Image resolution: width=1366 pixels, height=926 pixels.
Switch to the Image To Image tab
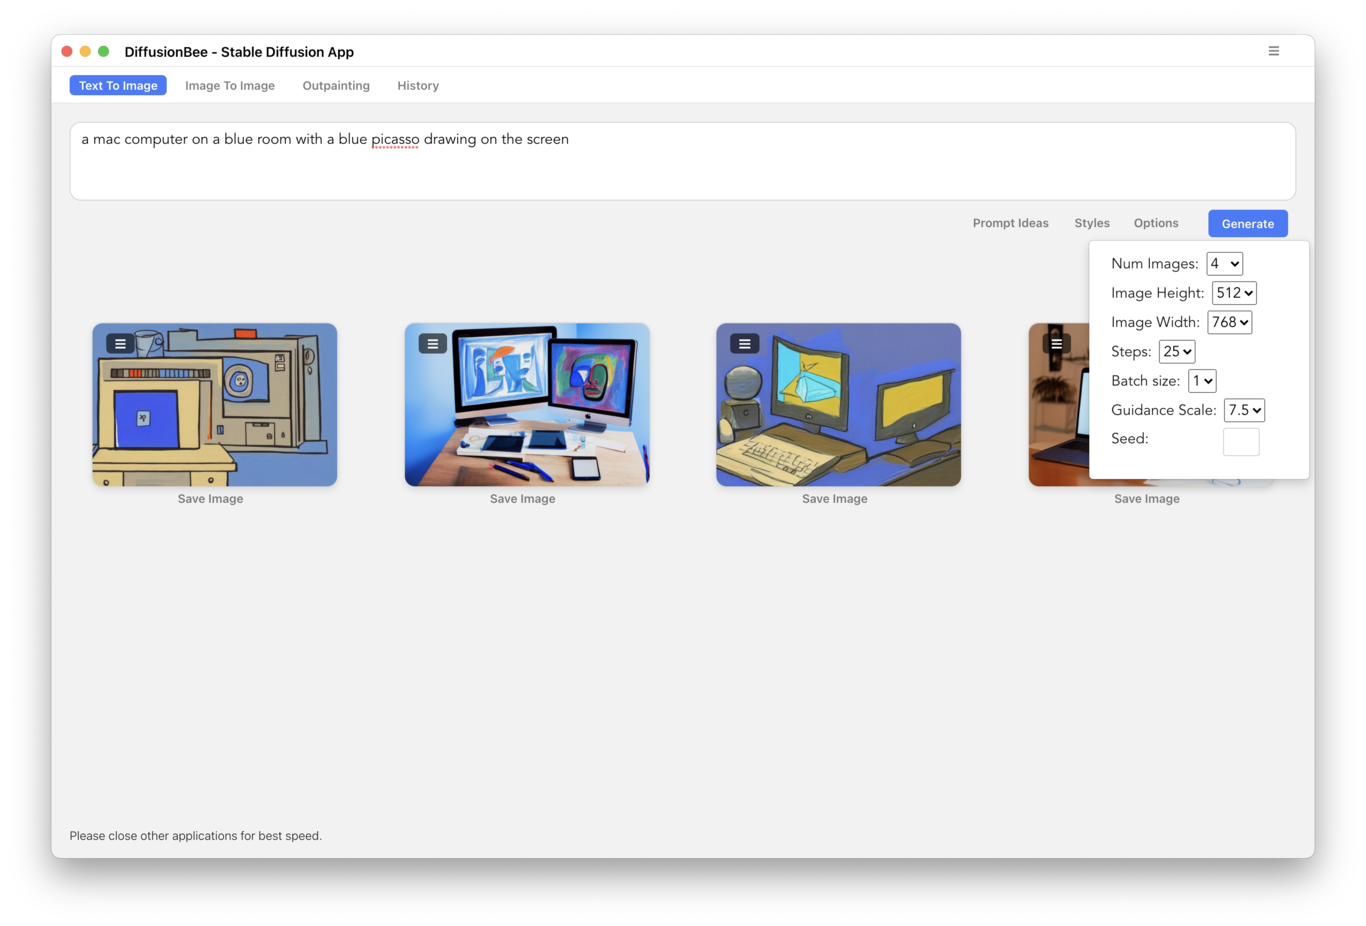coord(230,86)
